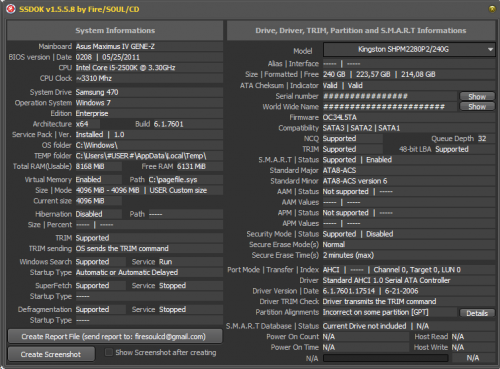Click the red SSDOK app icon in title bar
This screenshot has height=369, width=500.
(x=10, y=9)
